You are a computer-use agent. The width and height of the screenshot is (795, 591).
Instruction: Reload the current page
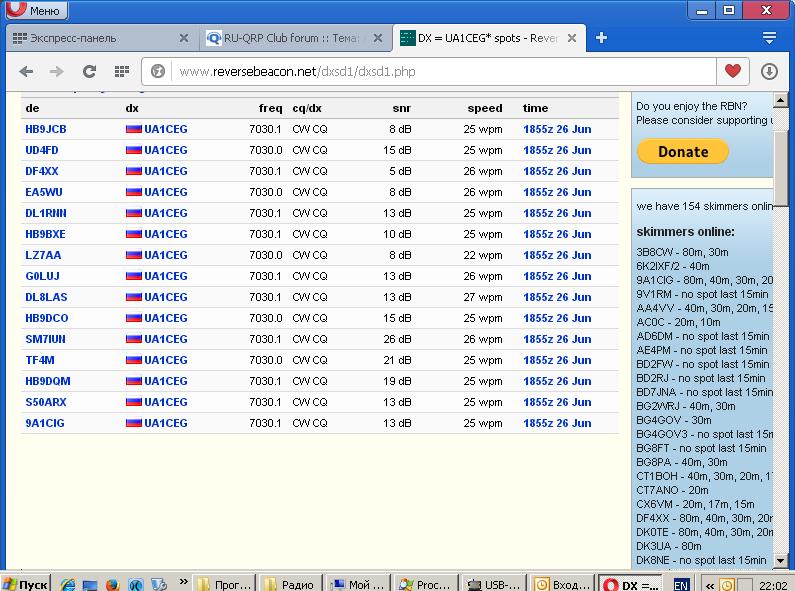89,72
